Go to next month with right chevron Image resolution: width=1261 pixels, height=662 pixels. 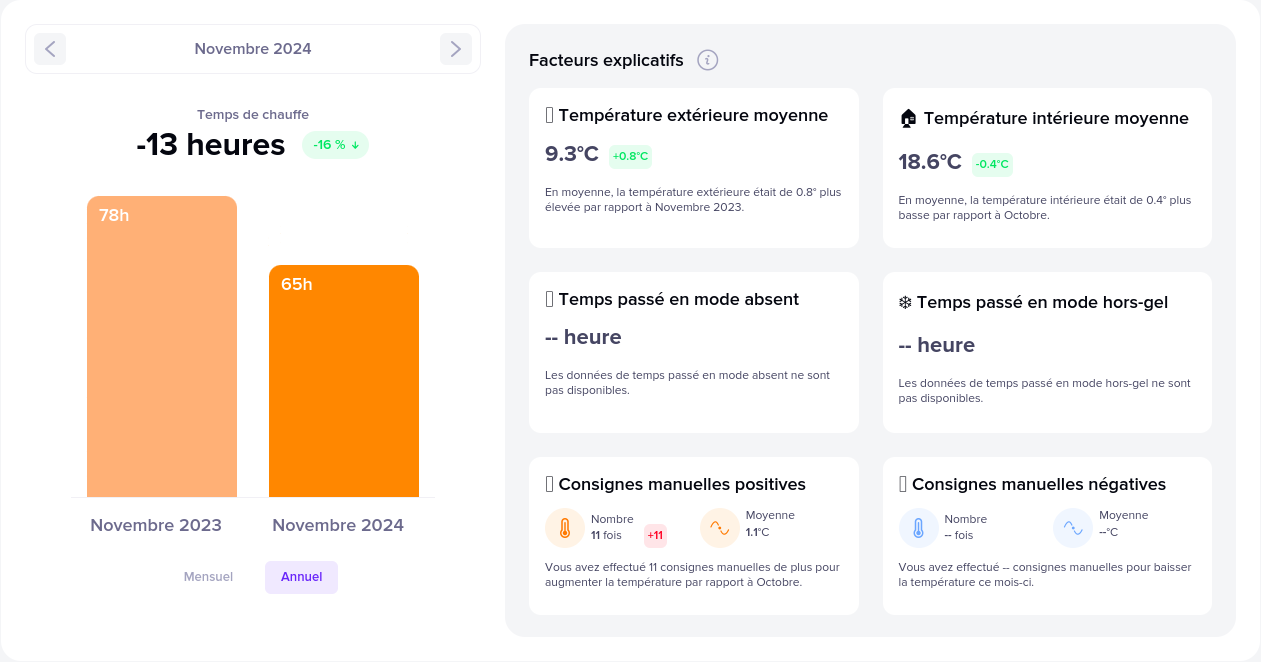tap(456, 49)
